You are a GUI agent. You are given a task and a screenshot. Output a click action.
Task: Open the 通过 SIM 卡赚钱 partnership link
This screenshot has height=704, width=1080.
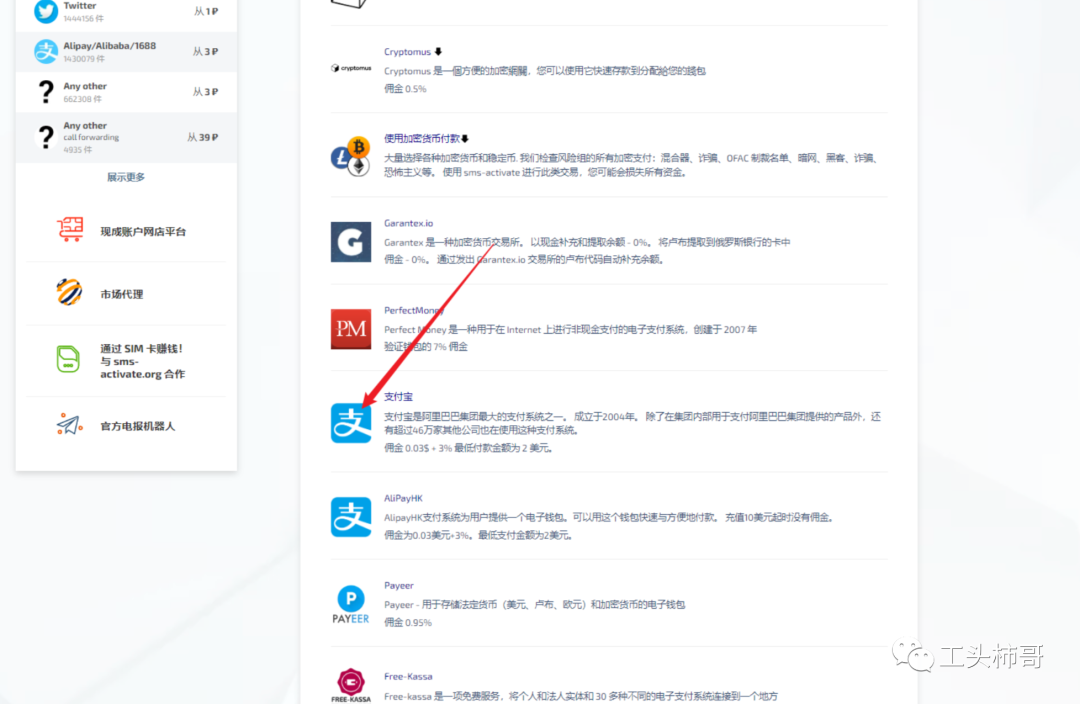click(141, 361)
